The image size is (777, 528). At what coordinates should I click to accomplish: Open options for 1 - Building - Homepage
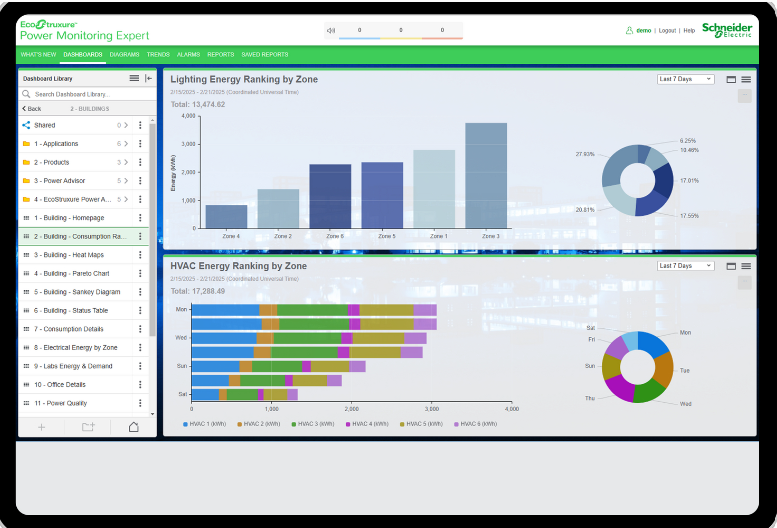point(140,218)
